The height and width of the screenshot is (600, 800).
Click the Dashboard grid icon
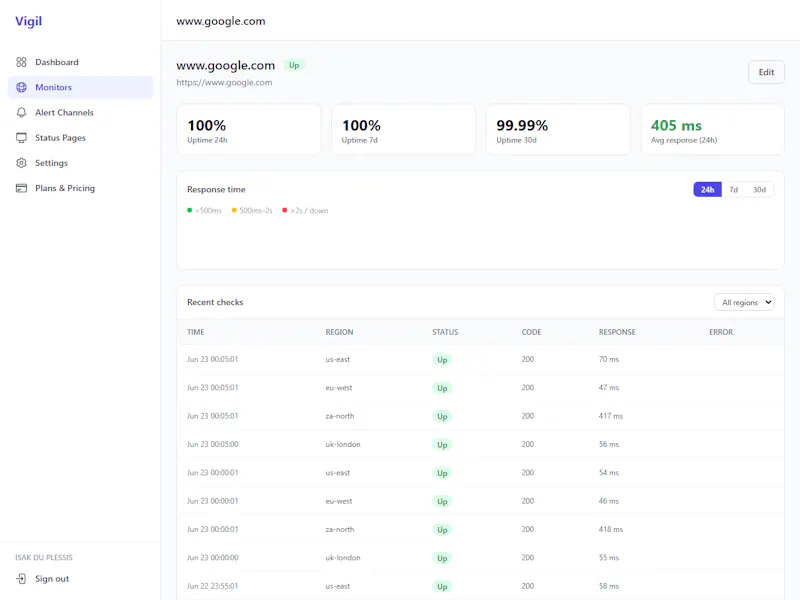tap(21, 62)
